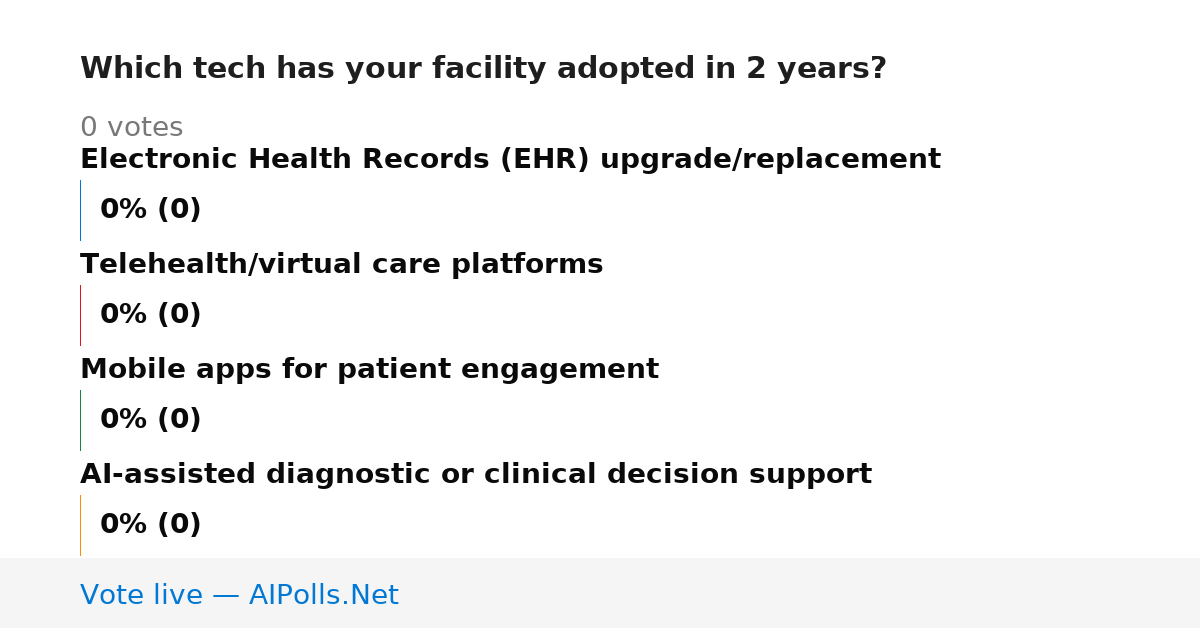1200x628 pixels.
Task: Click the AIPolls.Net site name in footer
Action: click(323, 596)
